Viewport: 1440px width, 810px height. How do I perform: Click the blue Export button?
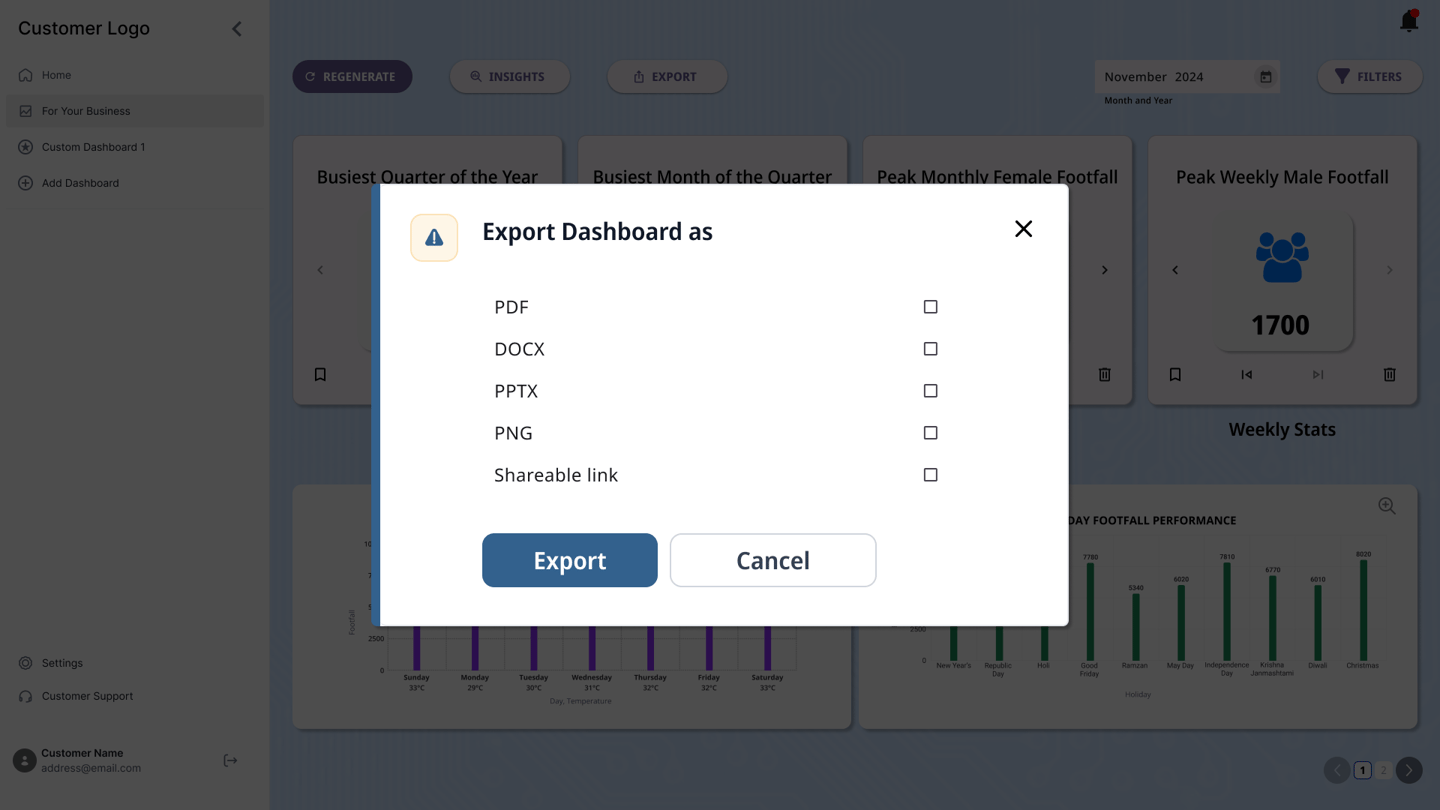(569, 560)
